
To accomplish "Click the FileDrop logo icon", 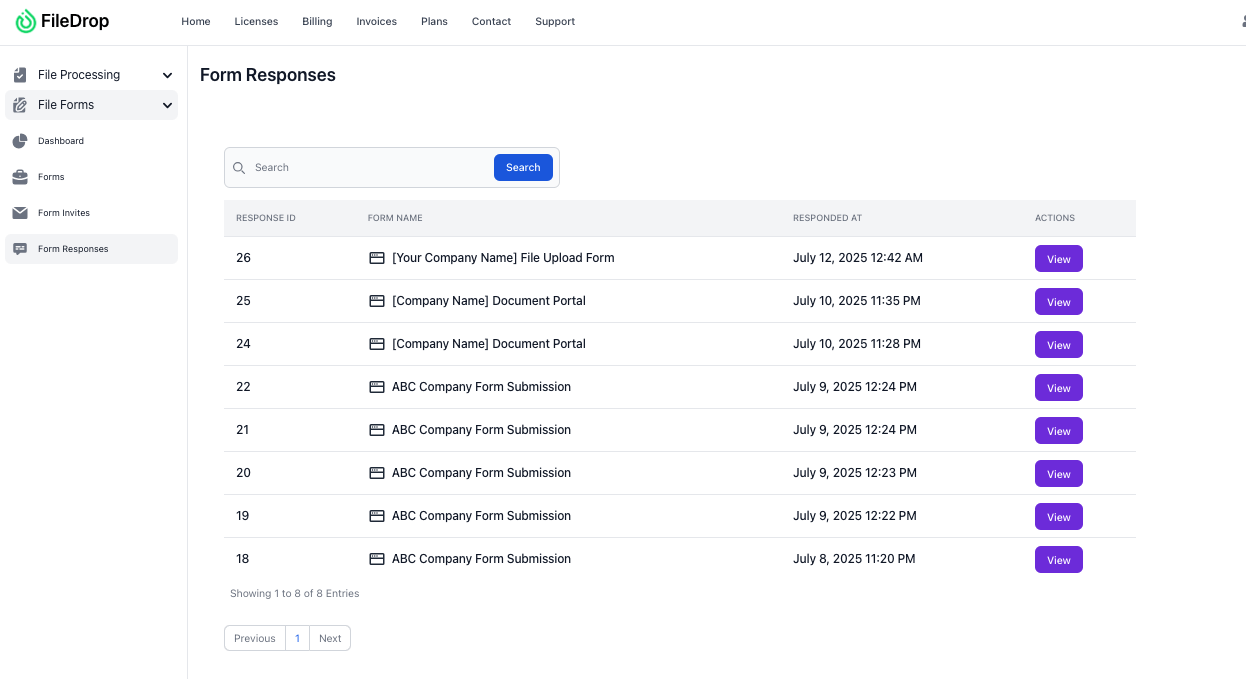I will [x=26, y=21].
